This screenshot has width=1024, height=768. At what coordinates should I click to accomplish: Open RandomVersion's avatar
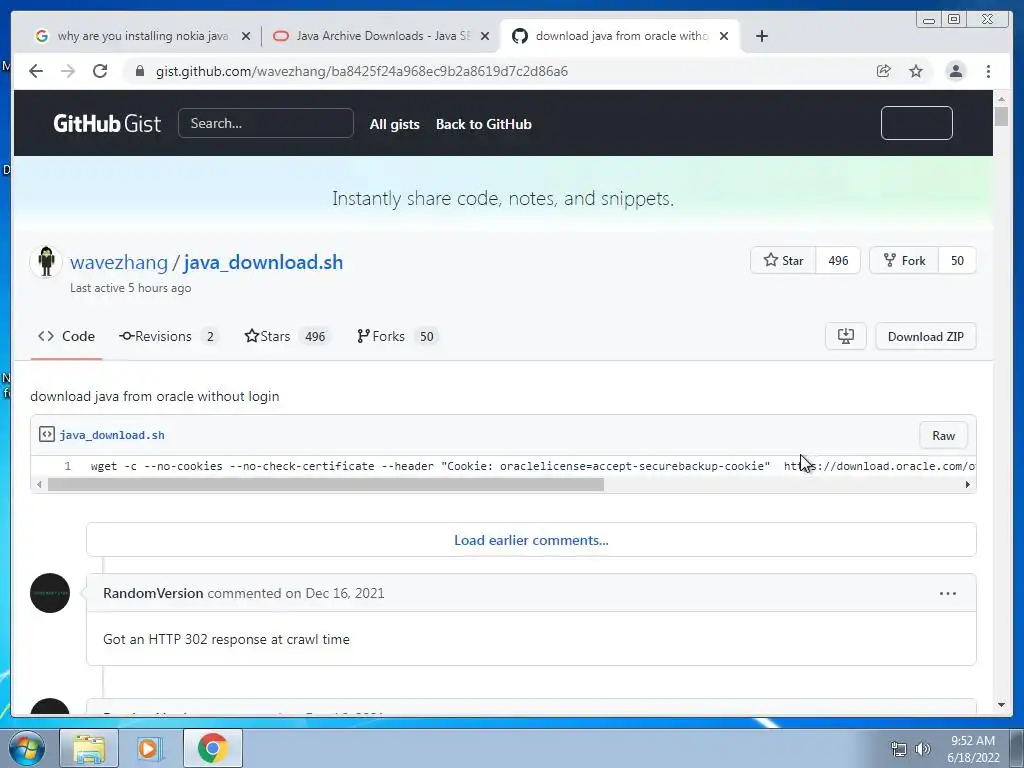50,593
